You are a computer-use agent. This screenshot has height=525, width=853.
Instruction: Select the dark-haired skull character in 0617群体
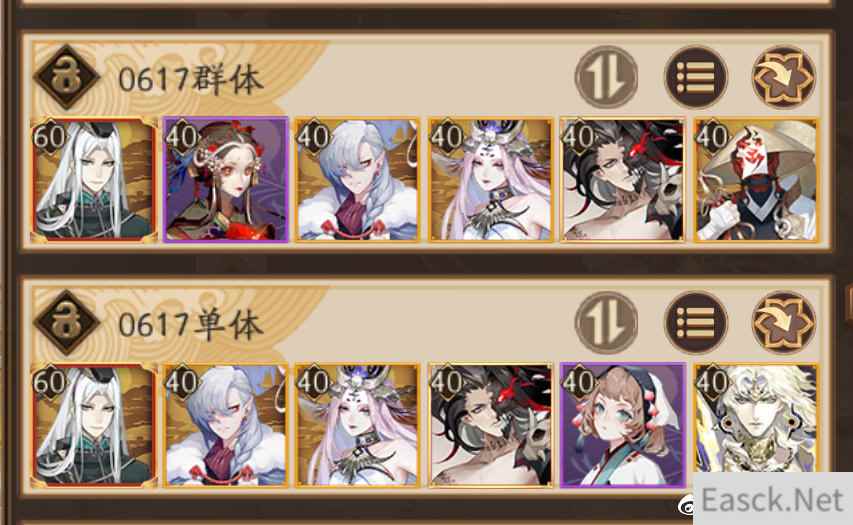(623, 180)
